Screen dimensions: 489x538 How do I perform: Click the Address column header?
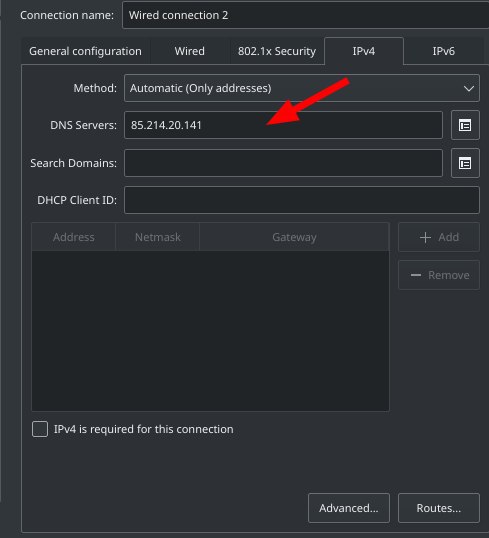[x=73, y=237]
